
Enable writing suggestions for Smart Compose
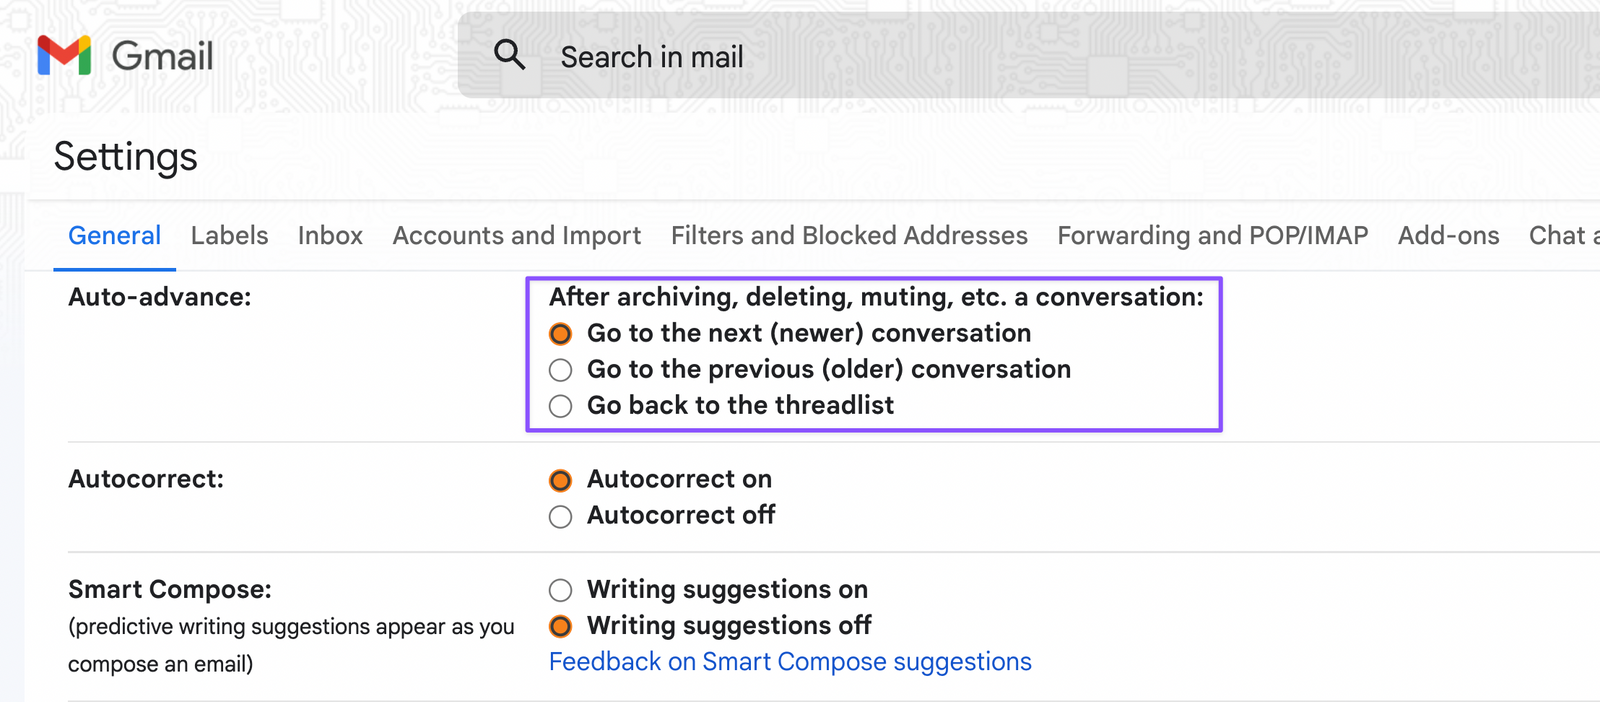click(560, 590)
